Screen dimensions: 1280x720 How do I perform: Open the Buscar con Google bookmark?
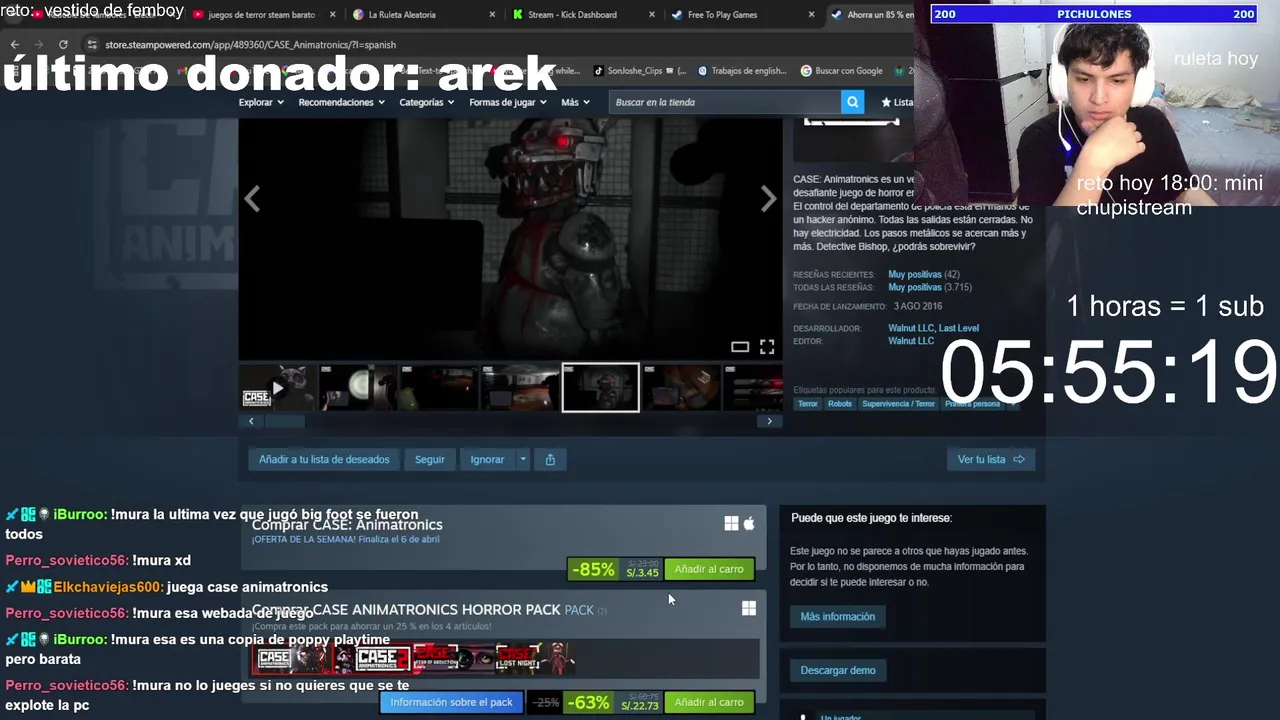pos(842,71)
